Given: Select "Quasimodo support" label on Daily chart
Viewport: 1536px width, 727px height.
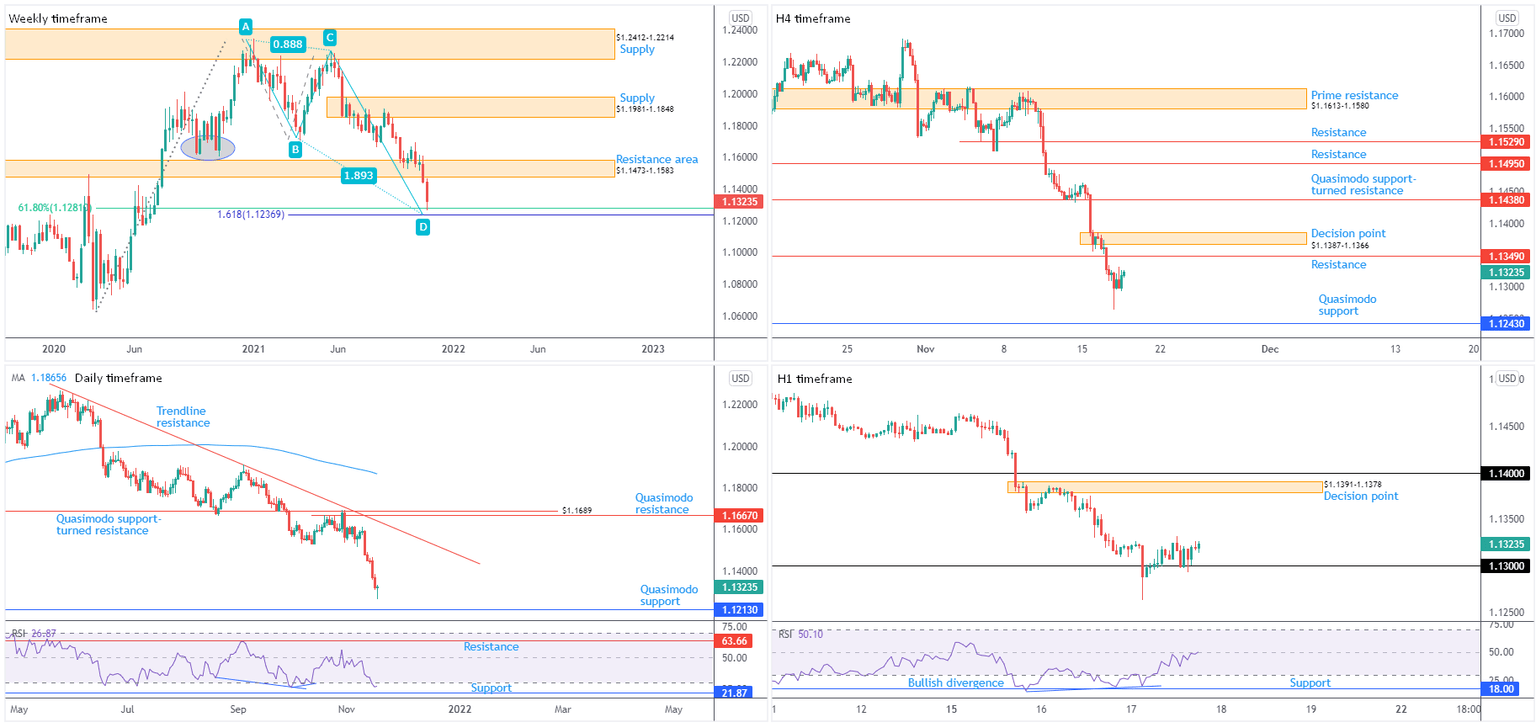Looking at the screenshot, I should coord(669,595).
